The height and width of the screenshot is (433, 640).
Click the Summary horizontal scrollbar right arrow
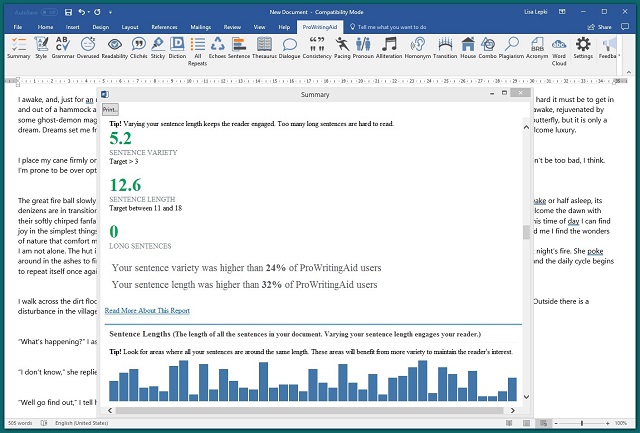click(x=513, y=410)
